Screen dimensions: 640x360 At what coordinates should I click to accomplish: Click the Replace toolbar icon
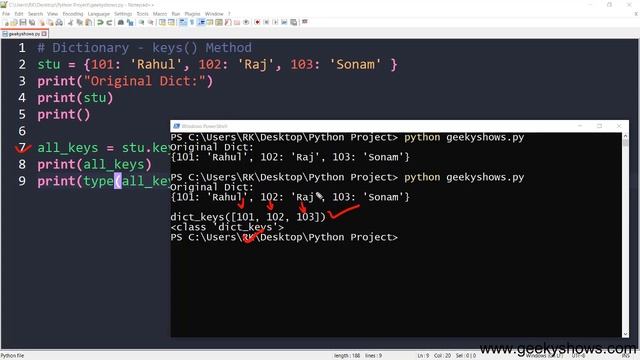pos(130,22)
